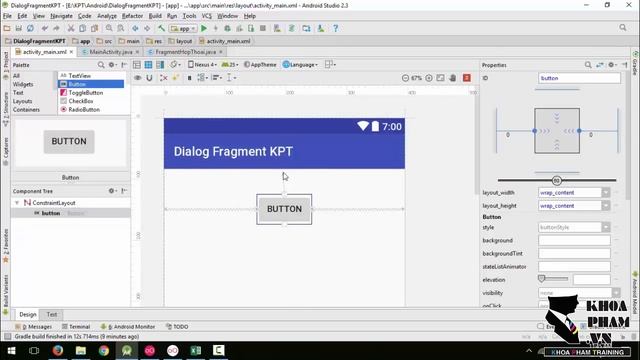Click the Pan hand icon
The image size is (640, 360).
tap(453, 78)
